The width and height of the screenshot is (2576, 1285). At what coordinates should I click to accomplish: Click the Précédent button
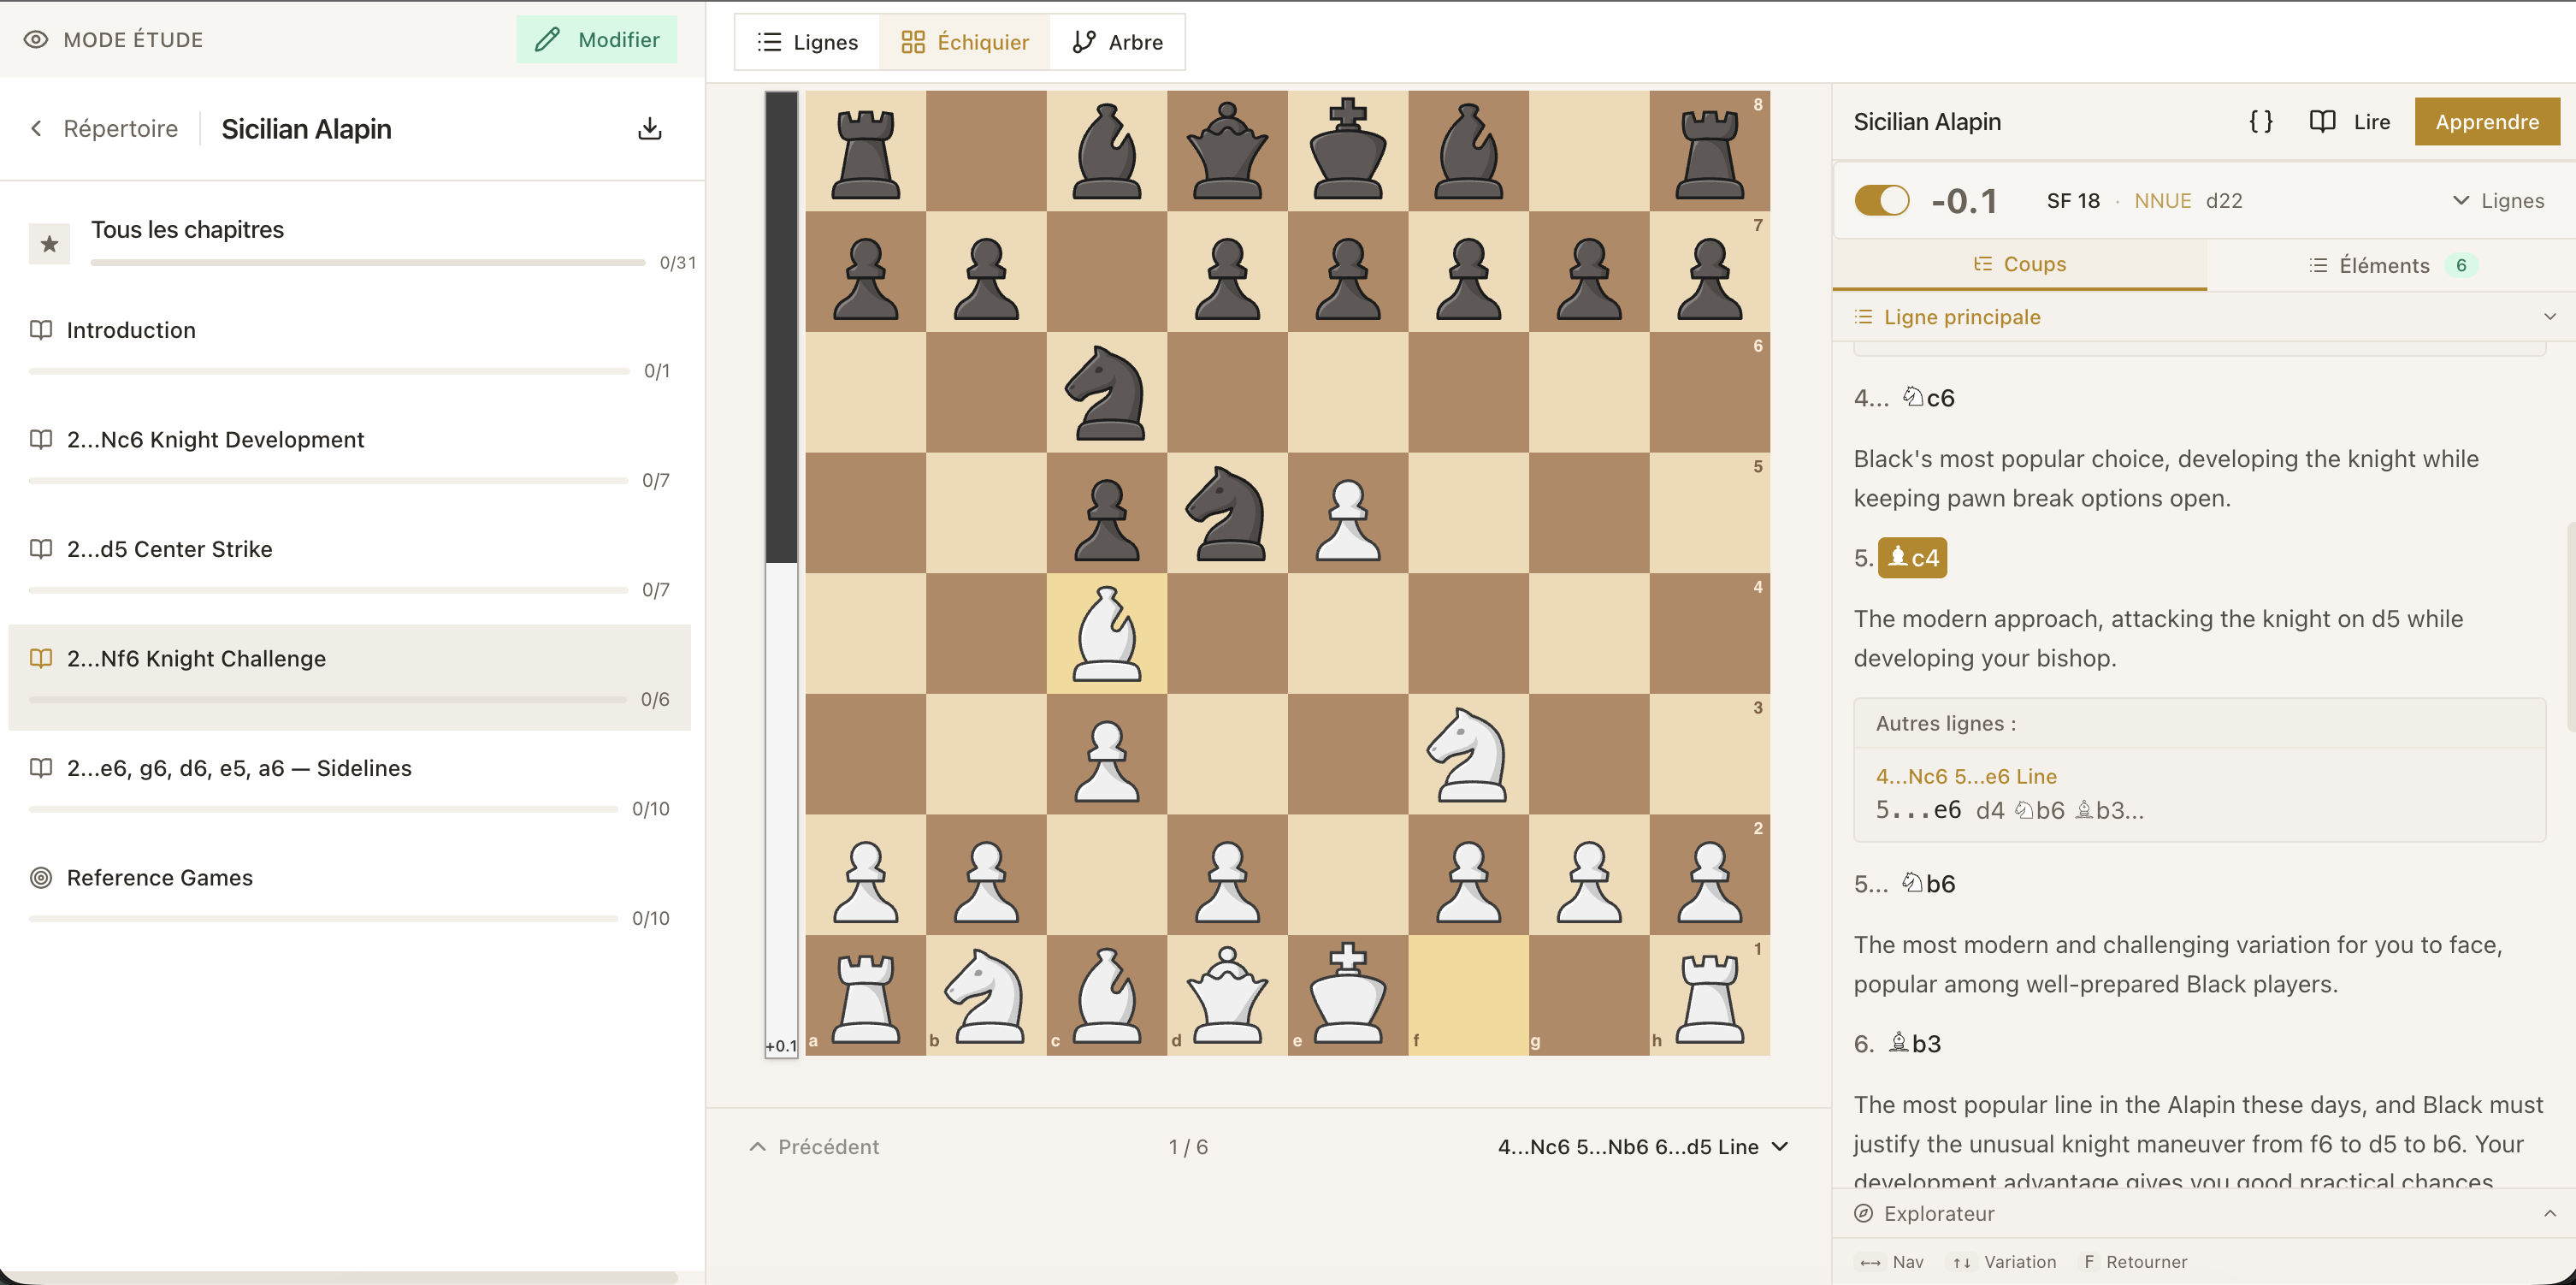click(x=814, y=1146)
